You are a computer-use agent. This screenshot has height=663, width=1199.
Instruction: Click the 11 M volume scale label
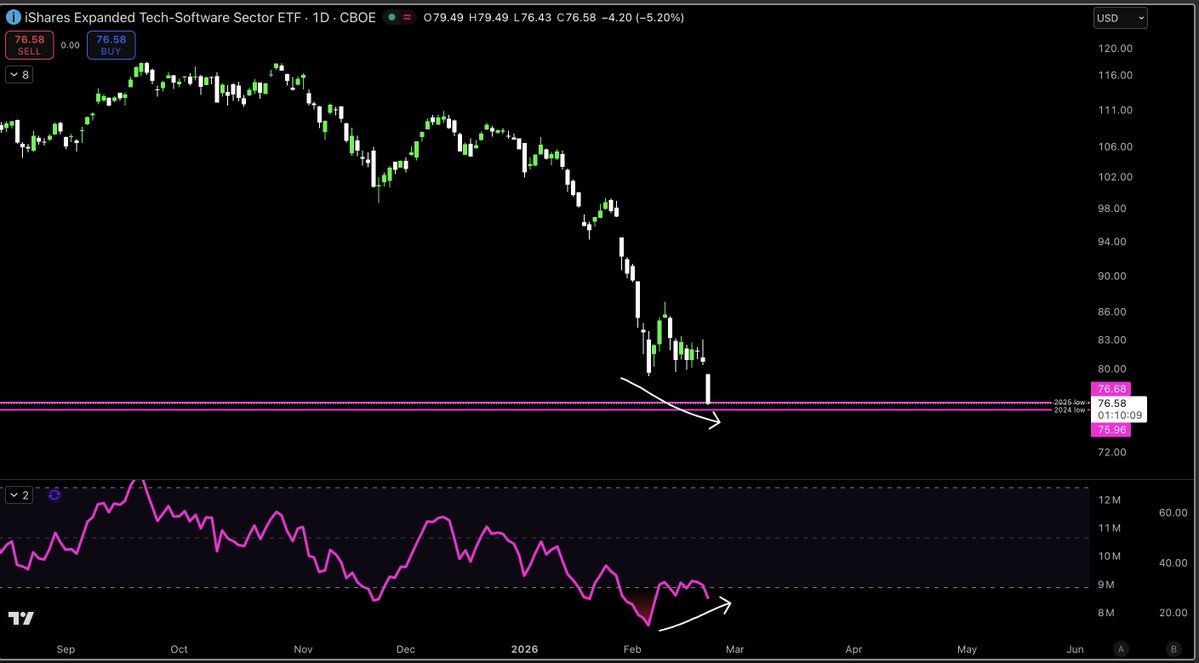(1110, 528)
